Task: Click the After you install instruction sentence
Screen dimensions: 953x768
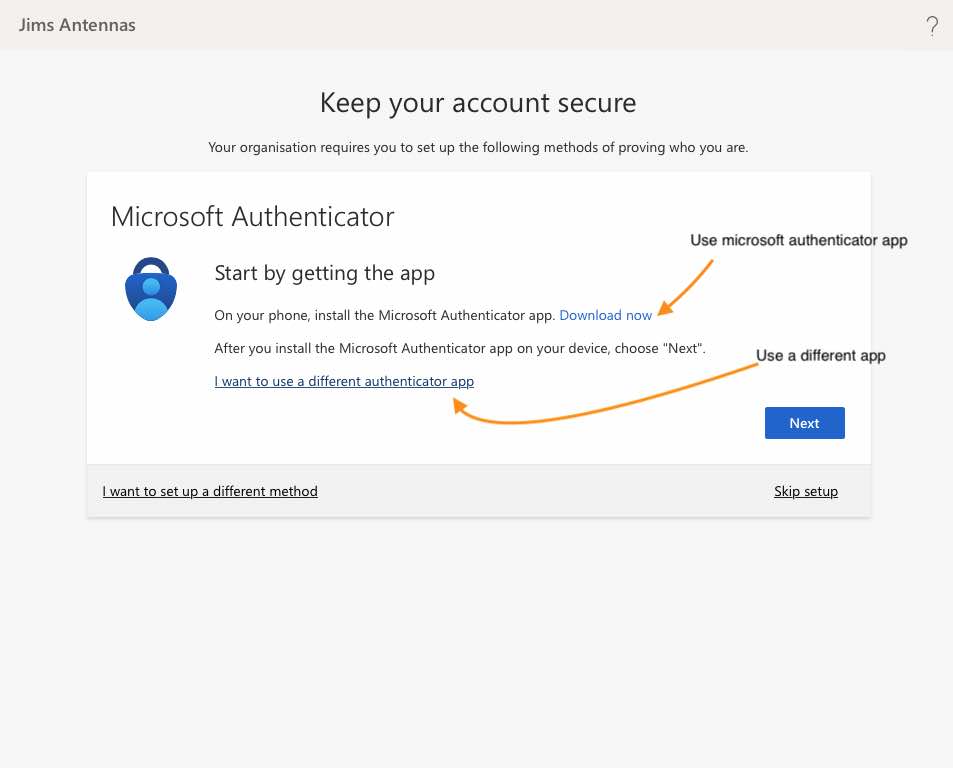Action: [x=459, y=348]
